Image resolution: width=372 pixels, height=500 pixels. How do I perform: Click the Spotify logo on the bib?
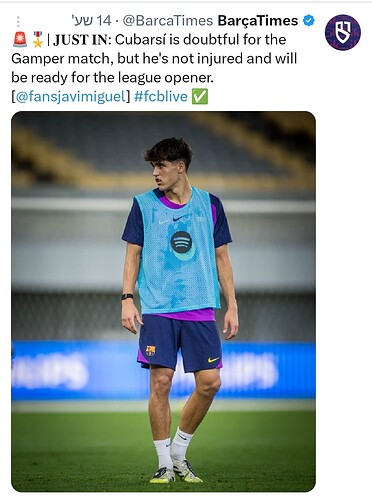(181, 242)
